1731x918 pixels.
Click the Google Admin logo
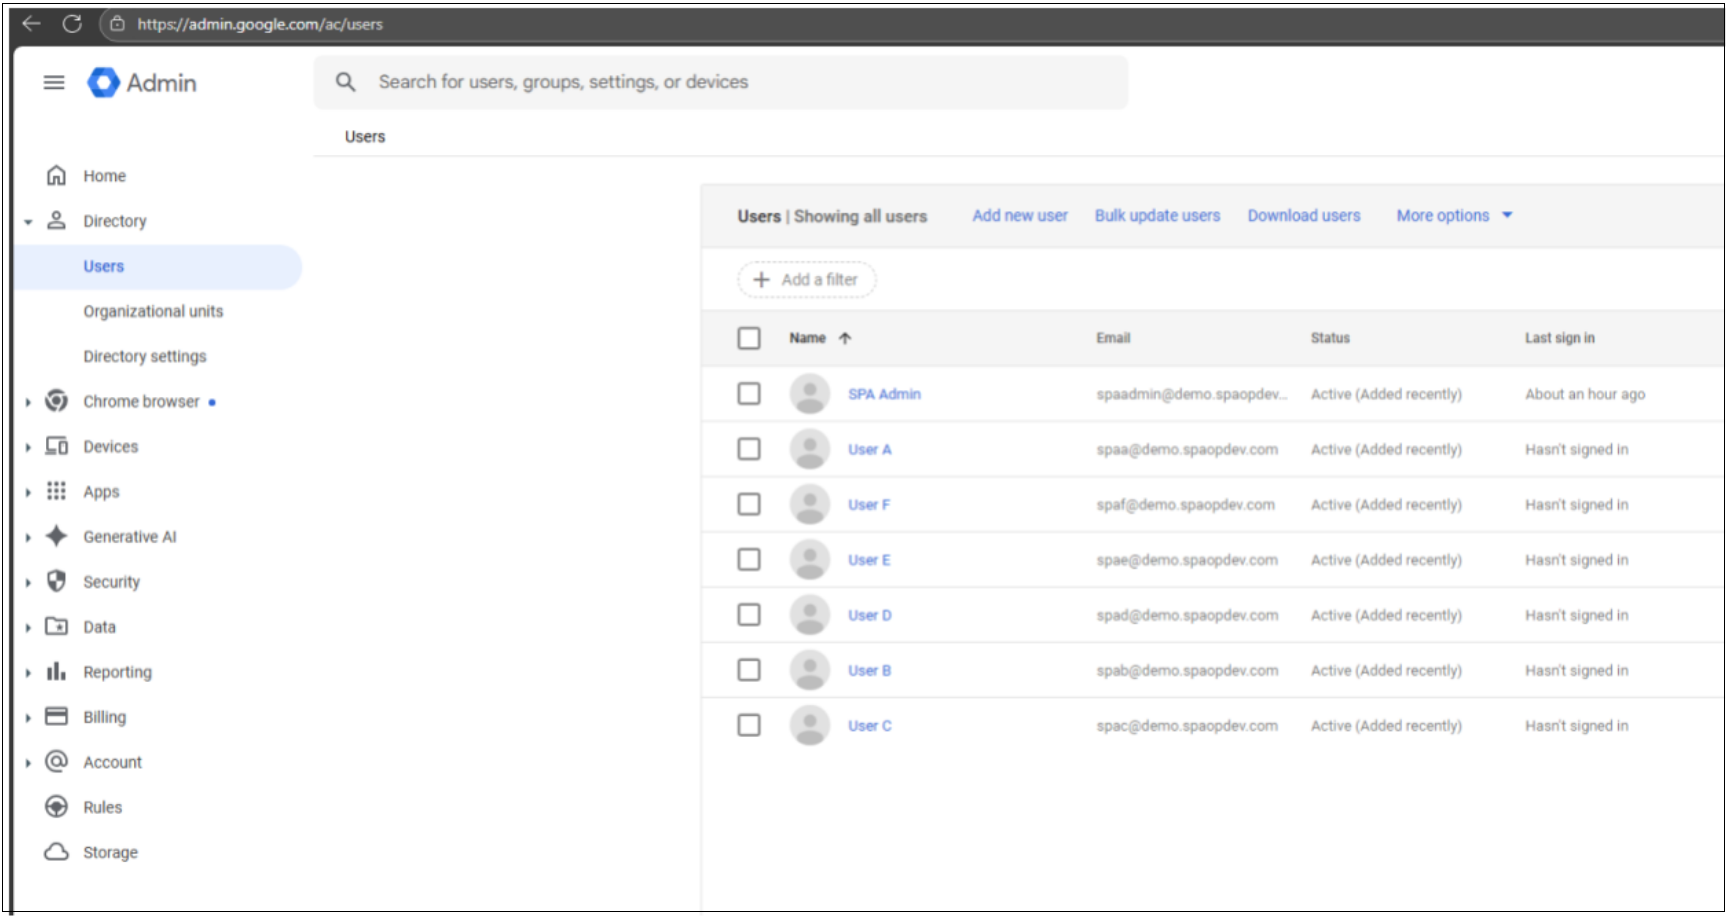(103, 83)
